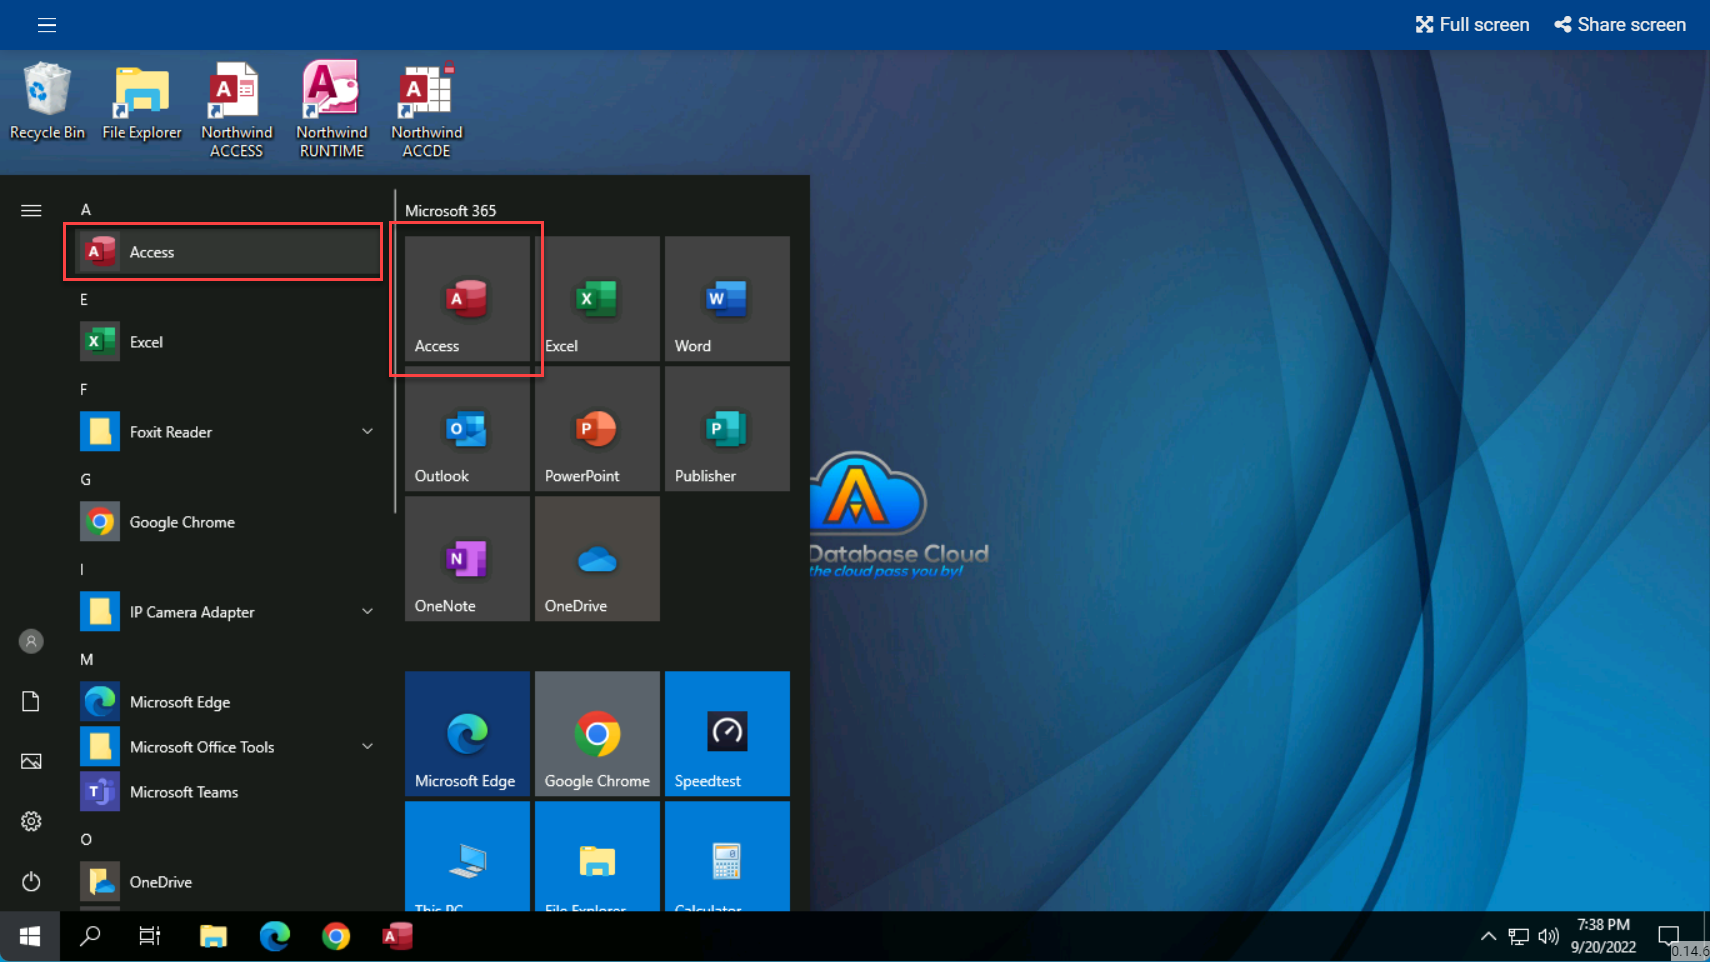Open the top-bar hamburger menu
Image resolution: width=1710 pixels, height=962 pixels.
[47, 25]
